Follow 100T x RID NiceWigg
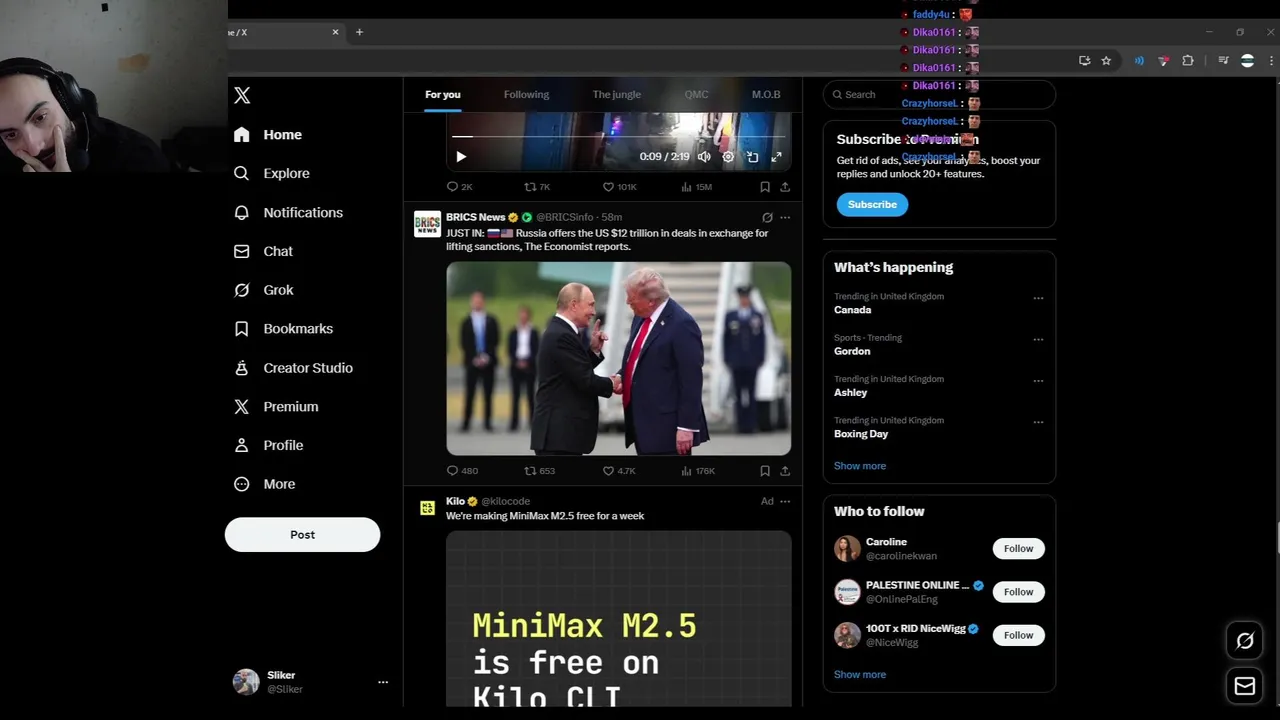Viewport: 1280px width, 720px height. (1018, 635)
